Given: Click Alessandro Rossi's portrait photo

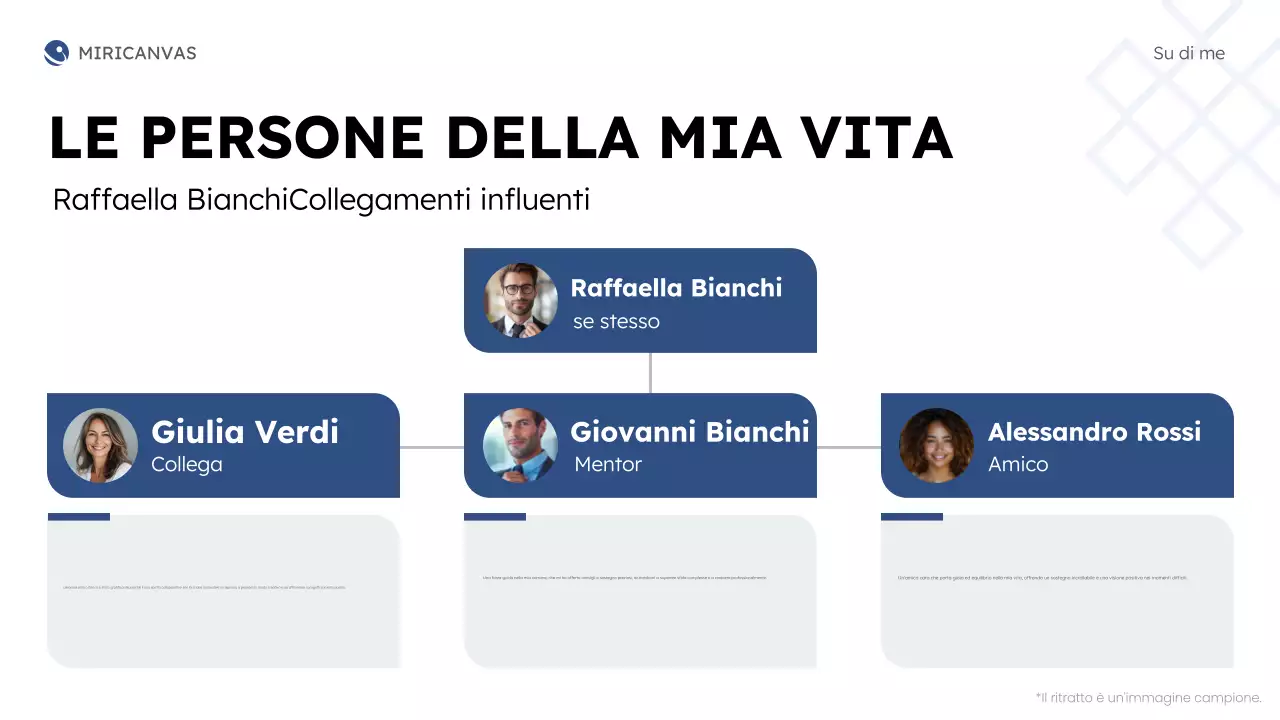Looking at the screenshot, I should tap(936, 445).
